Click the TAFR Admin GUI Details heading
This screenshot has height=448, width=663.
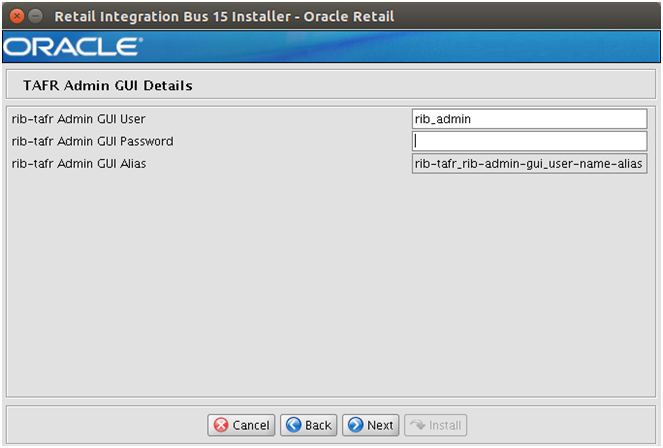(x=108, y=86)
